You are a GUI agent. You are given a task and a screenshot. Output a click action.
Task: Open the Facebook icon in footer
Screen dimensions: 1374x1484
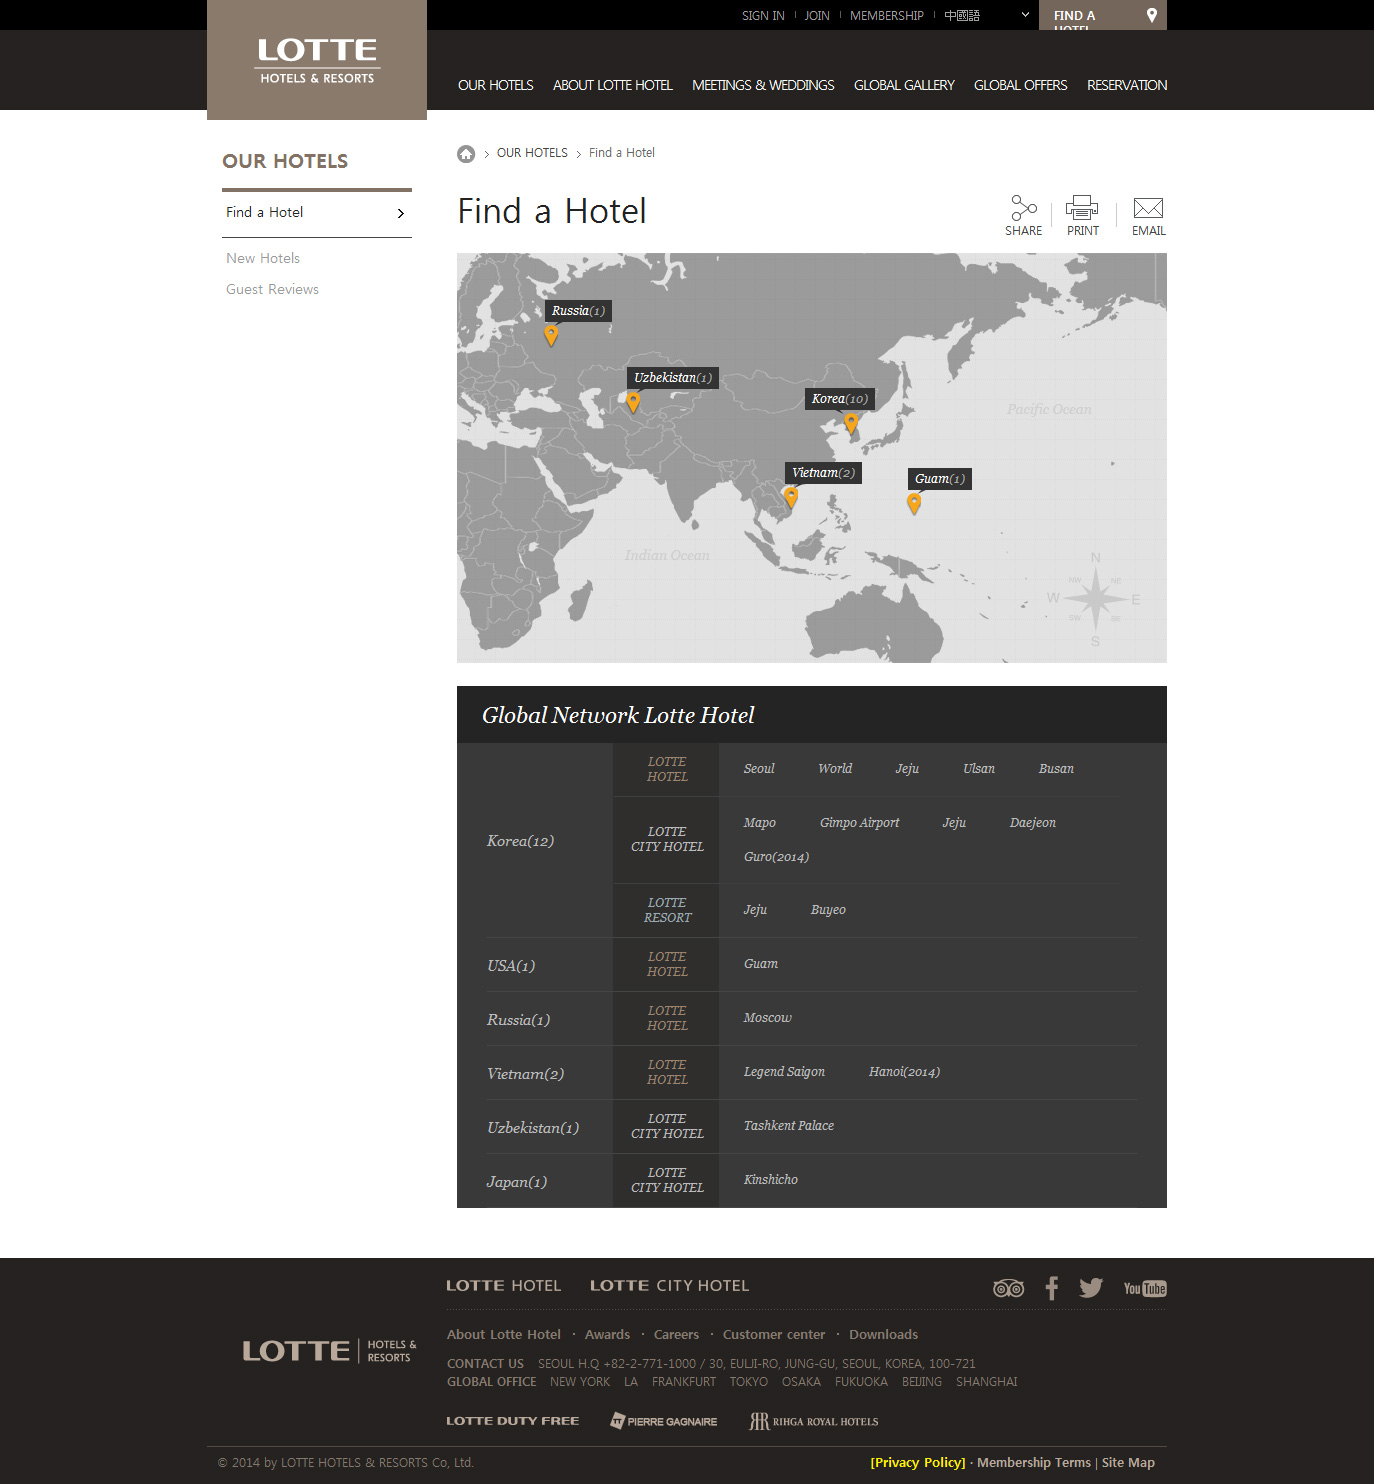1051,1288
